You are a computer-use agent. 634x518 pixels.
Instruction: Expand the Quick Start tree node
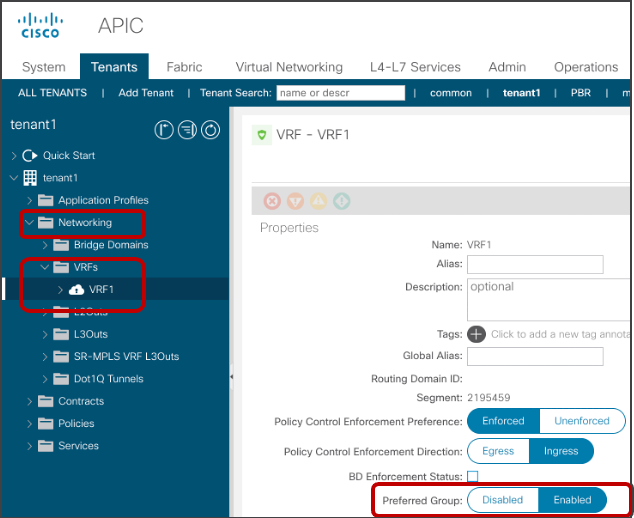pos(14,155)
